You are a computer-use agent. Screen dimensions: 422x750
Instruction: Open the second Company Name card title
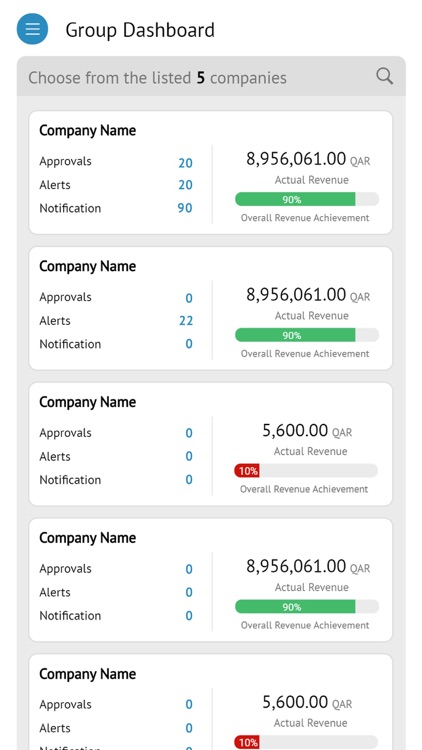pos(88,266)
